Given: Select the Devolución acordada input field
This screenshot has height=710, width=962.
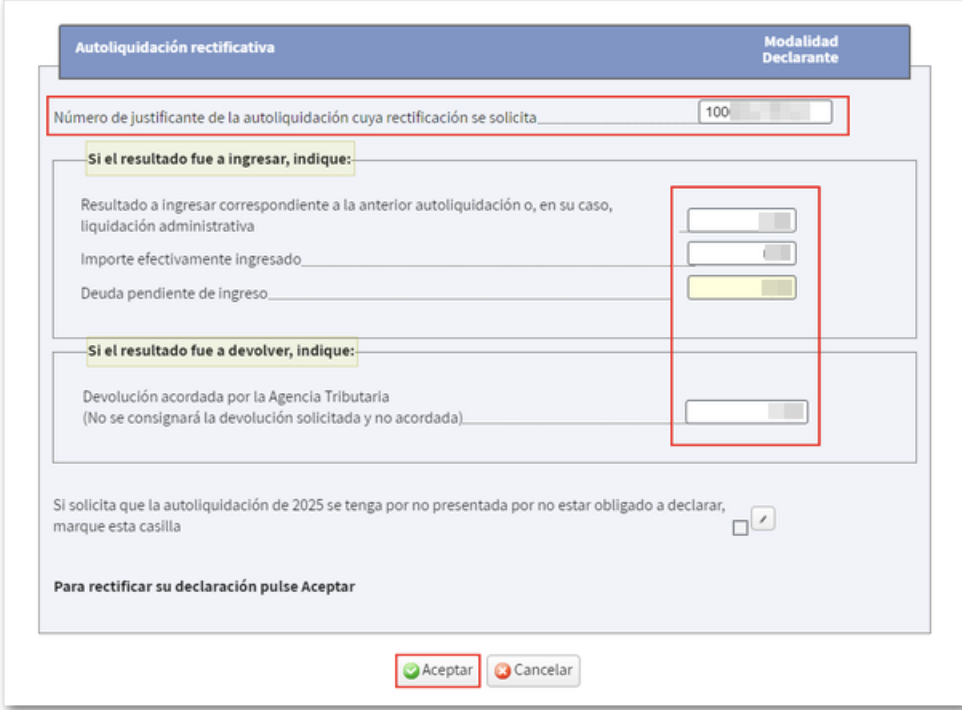Looking at the screenshot, I should 746,411.
